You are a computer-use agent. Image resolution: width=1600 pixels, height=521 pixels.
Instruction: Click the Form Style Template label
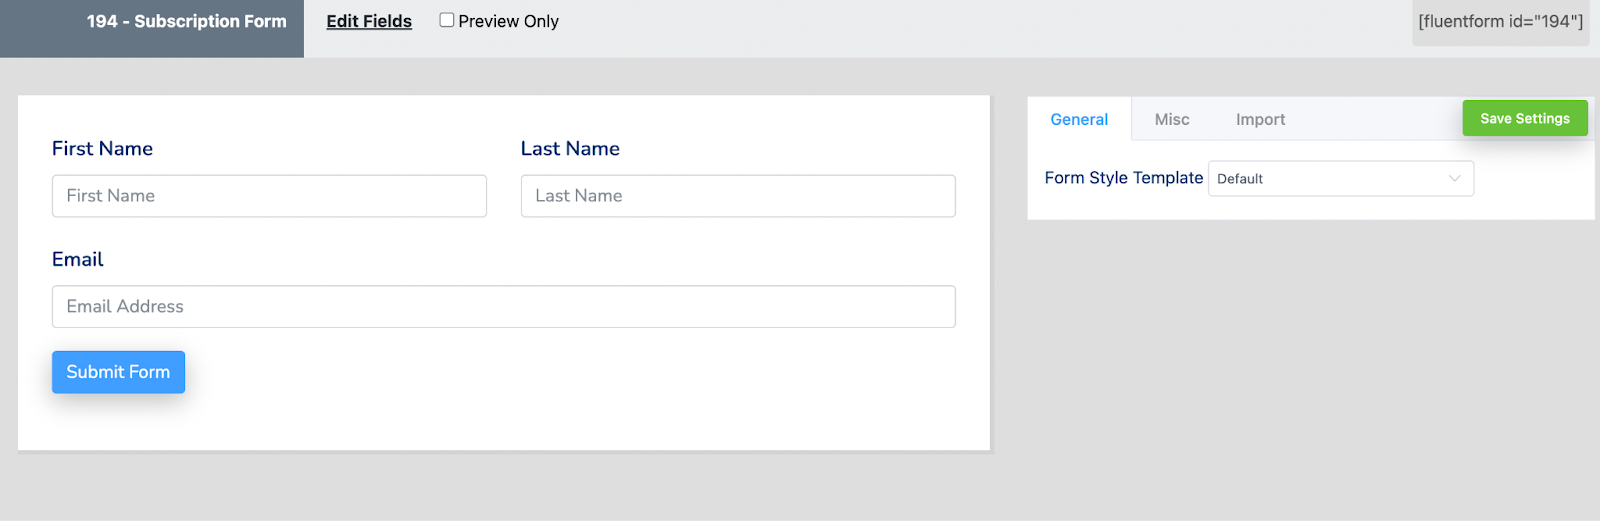pyautogui.click(x=1123, y=178)
